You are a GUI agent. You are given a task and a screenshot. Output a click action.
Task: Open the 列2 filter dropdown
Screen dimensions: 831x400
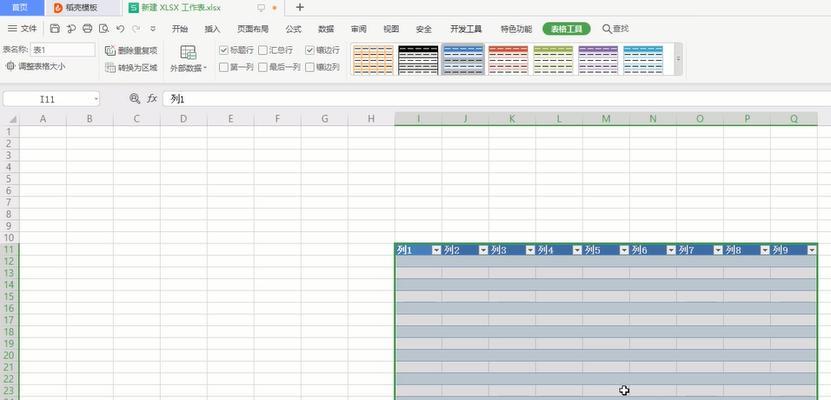tap(483, 251)
